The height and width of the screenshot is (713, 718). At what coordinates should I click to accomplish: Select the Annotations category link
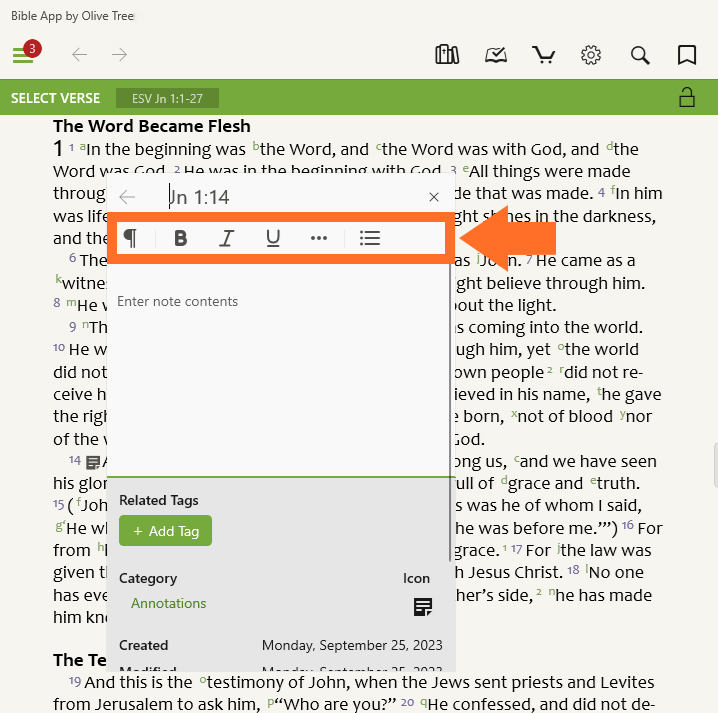(168, 603)
